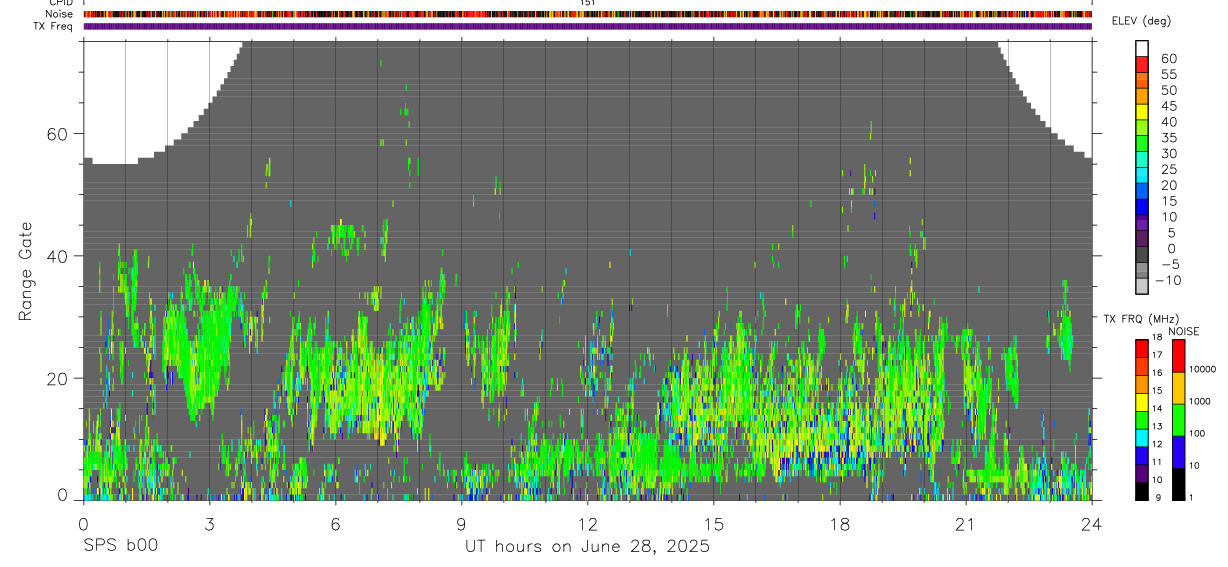The width and height of the screenshot is (1228, 567).
Task: Click the '40' tick label on the Range Gate axis
Action: click(x=57, y=256)
